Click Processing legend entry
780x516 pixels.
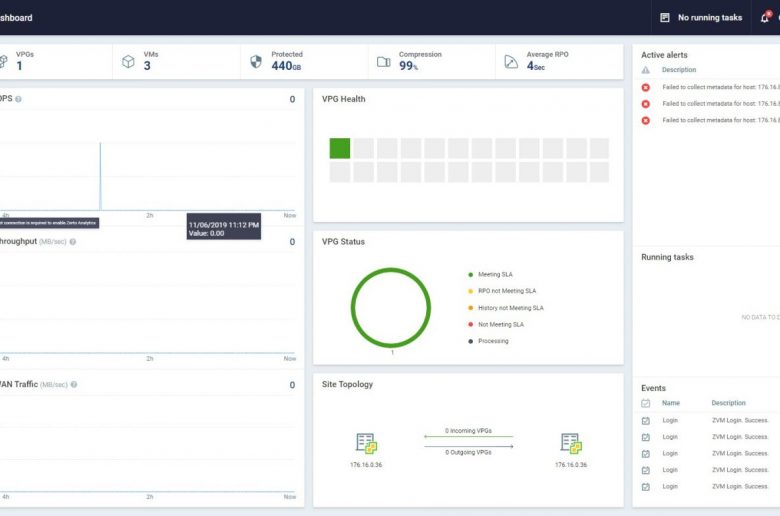click(x=488, y=341)
